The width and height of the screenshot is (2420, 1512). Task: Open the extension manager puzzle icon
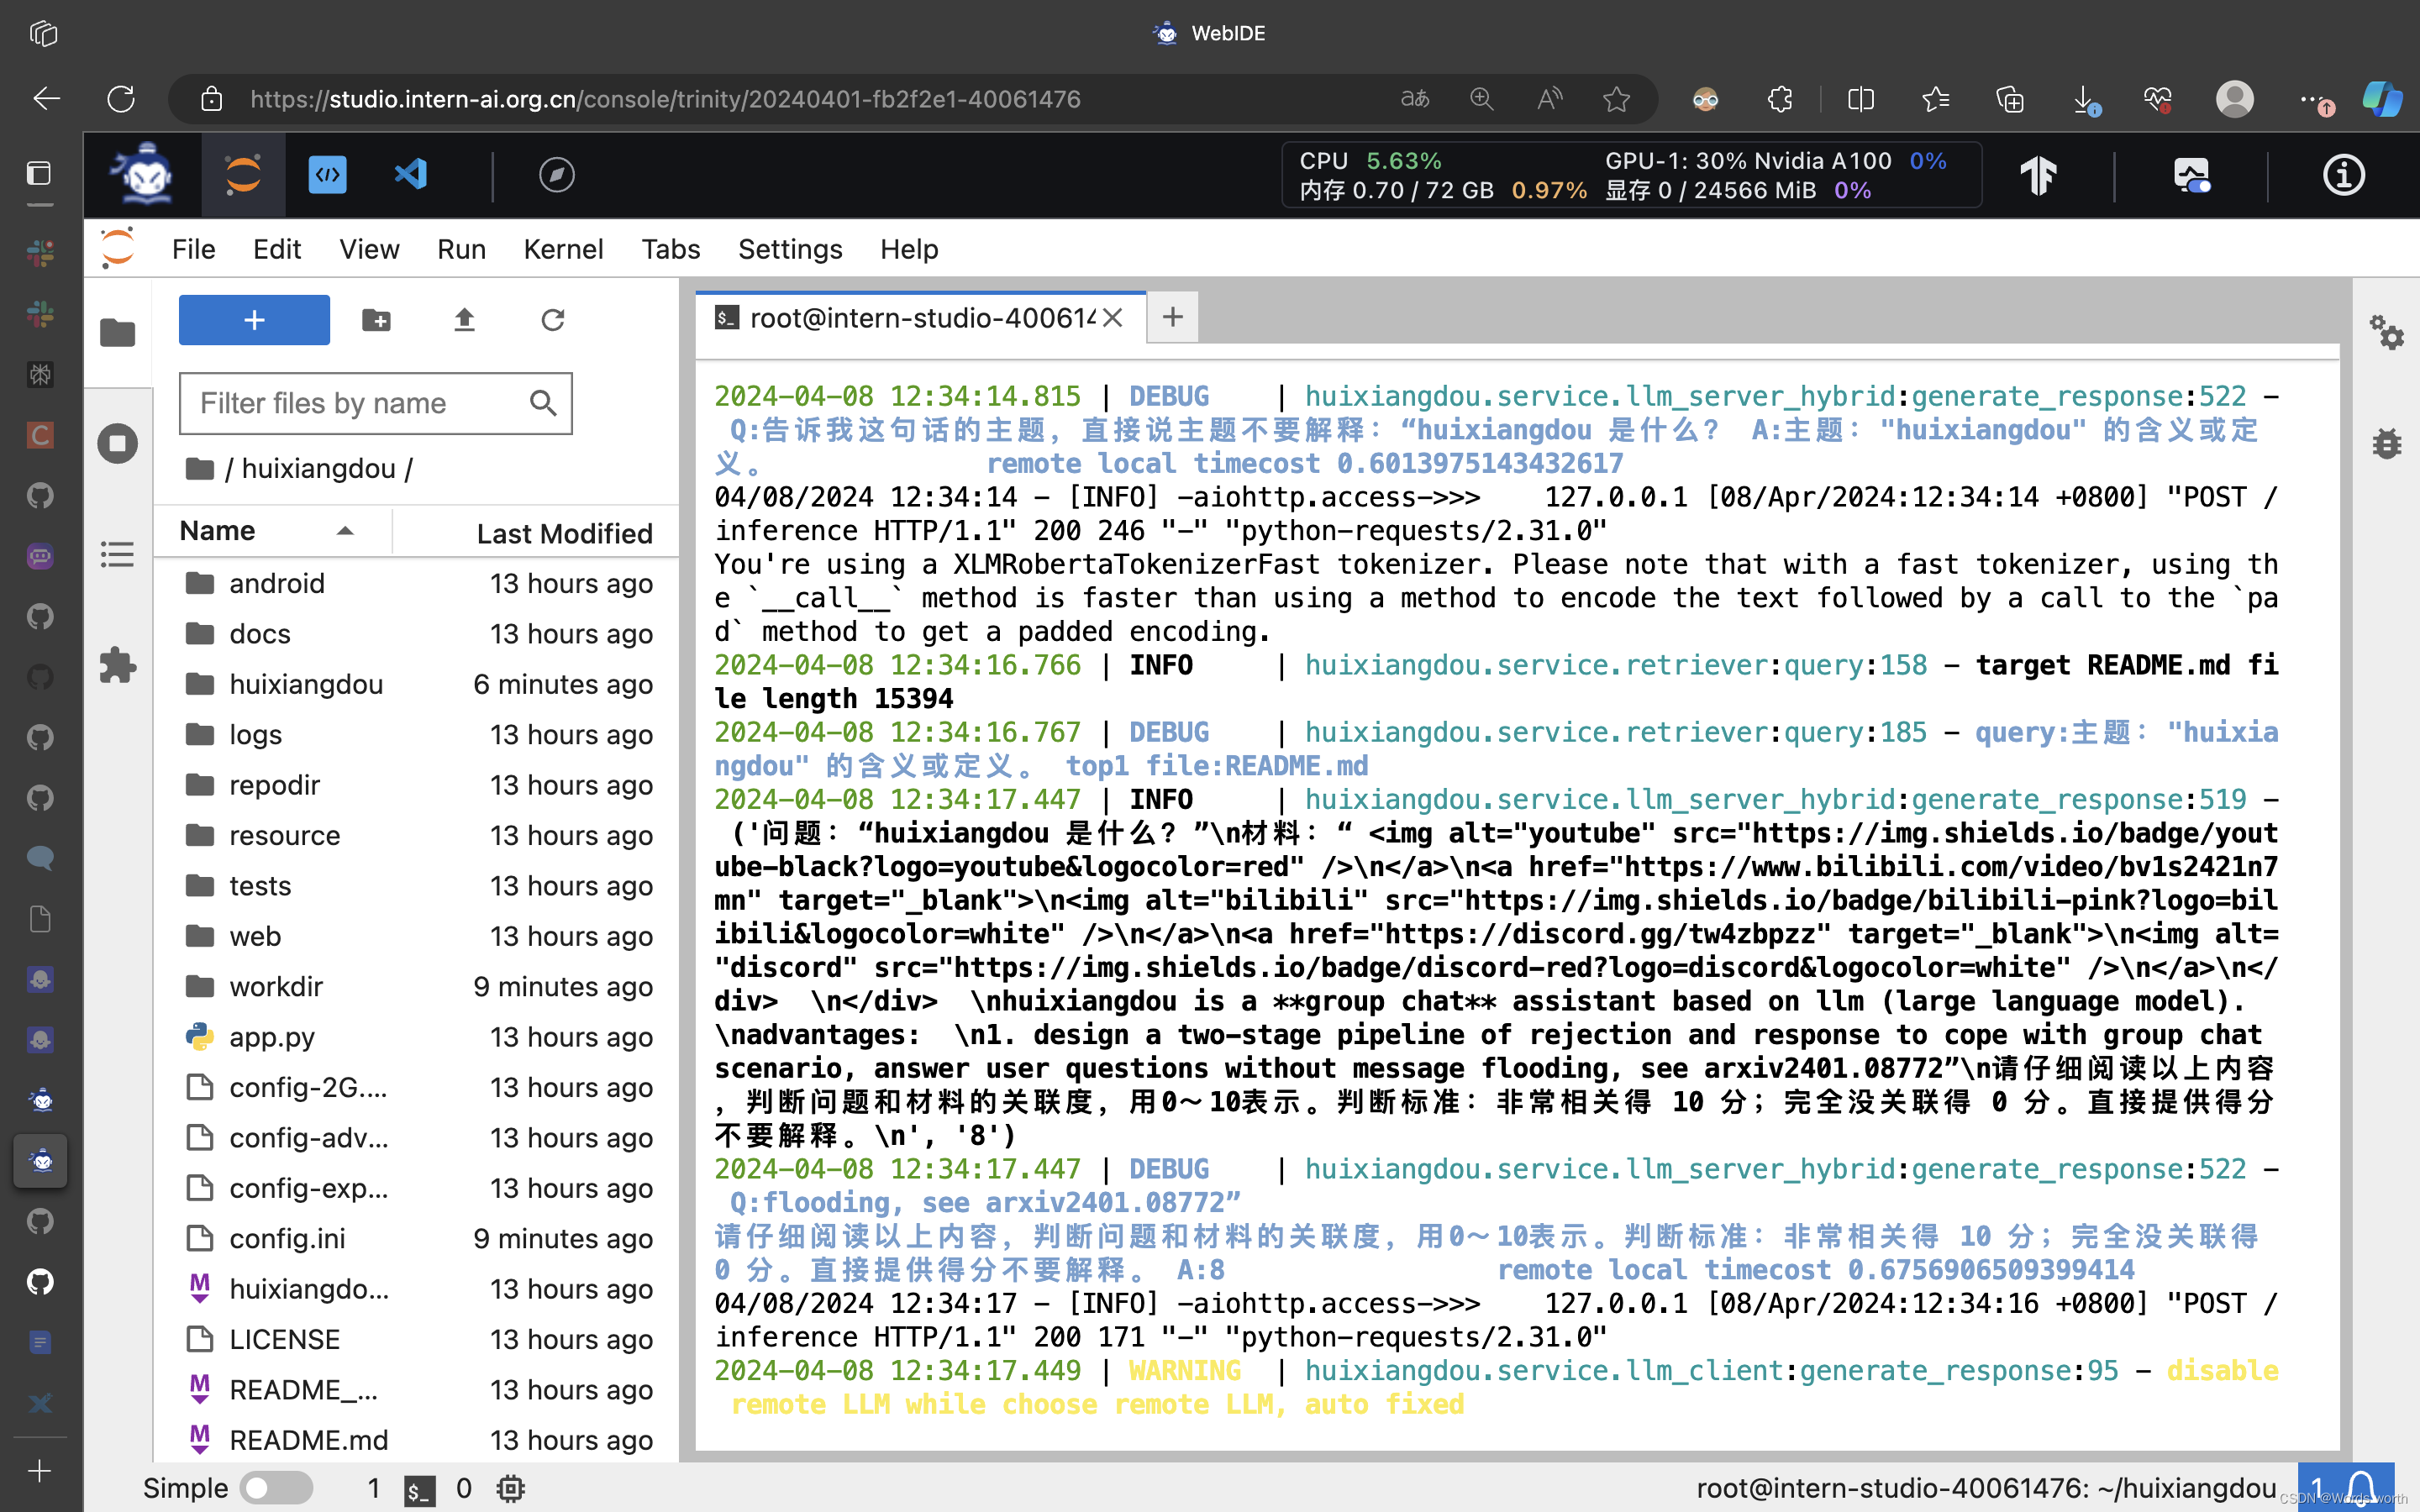pyautogui.click(x=117, y=665)
